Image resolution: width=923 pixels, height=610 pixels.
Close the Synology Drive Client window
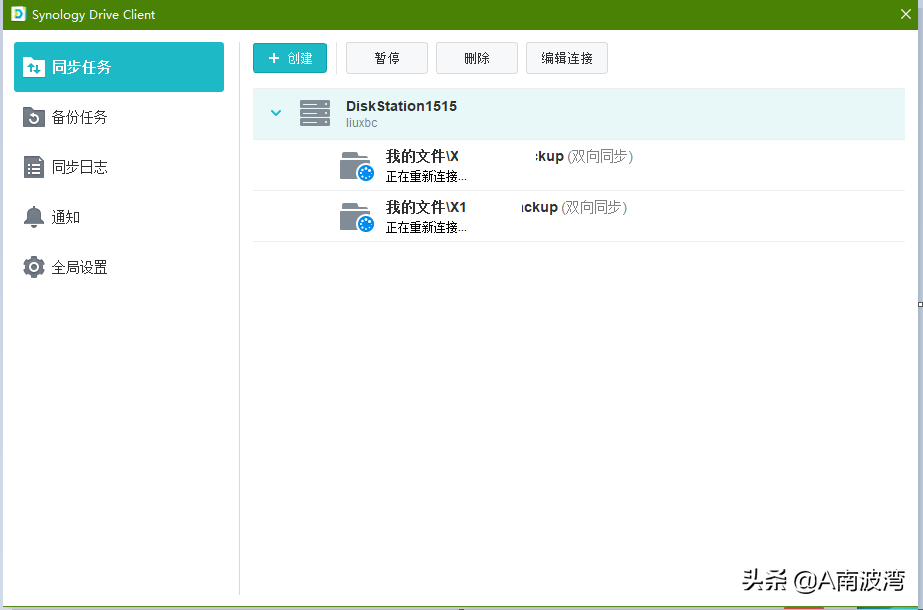pyautogui.click(x=906, y=14)
